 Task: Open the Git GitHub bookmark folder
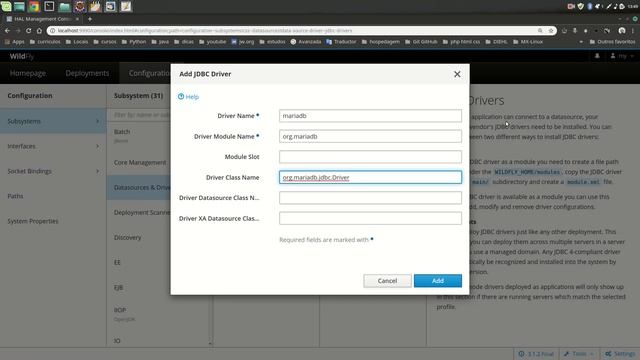click(421, 42)
